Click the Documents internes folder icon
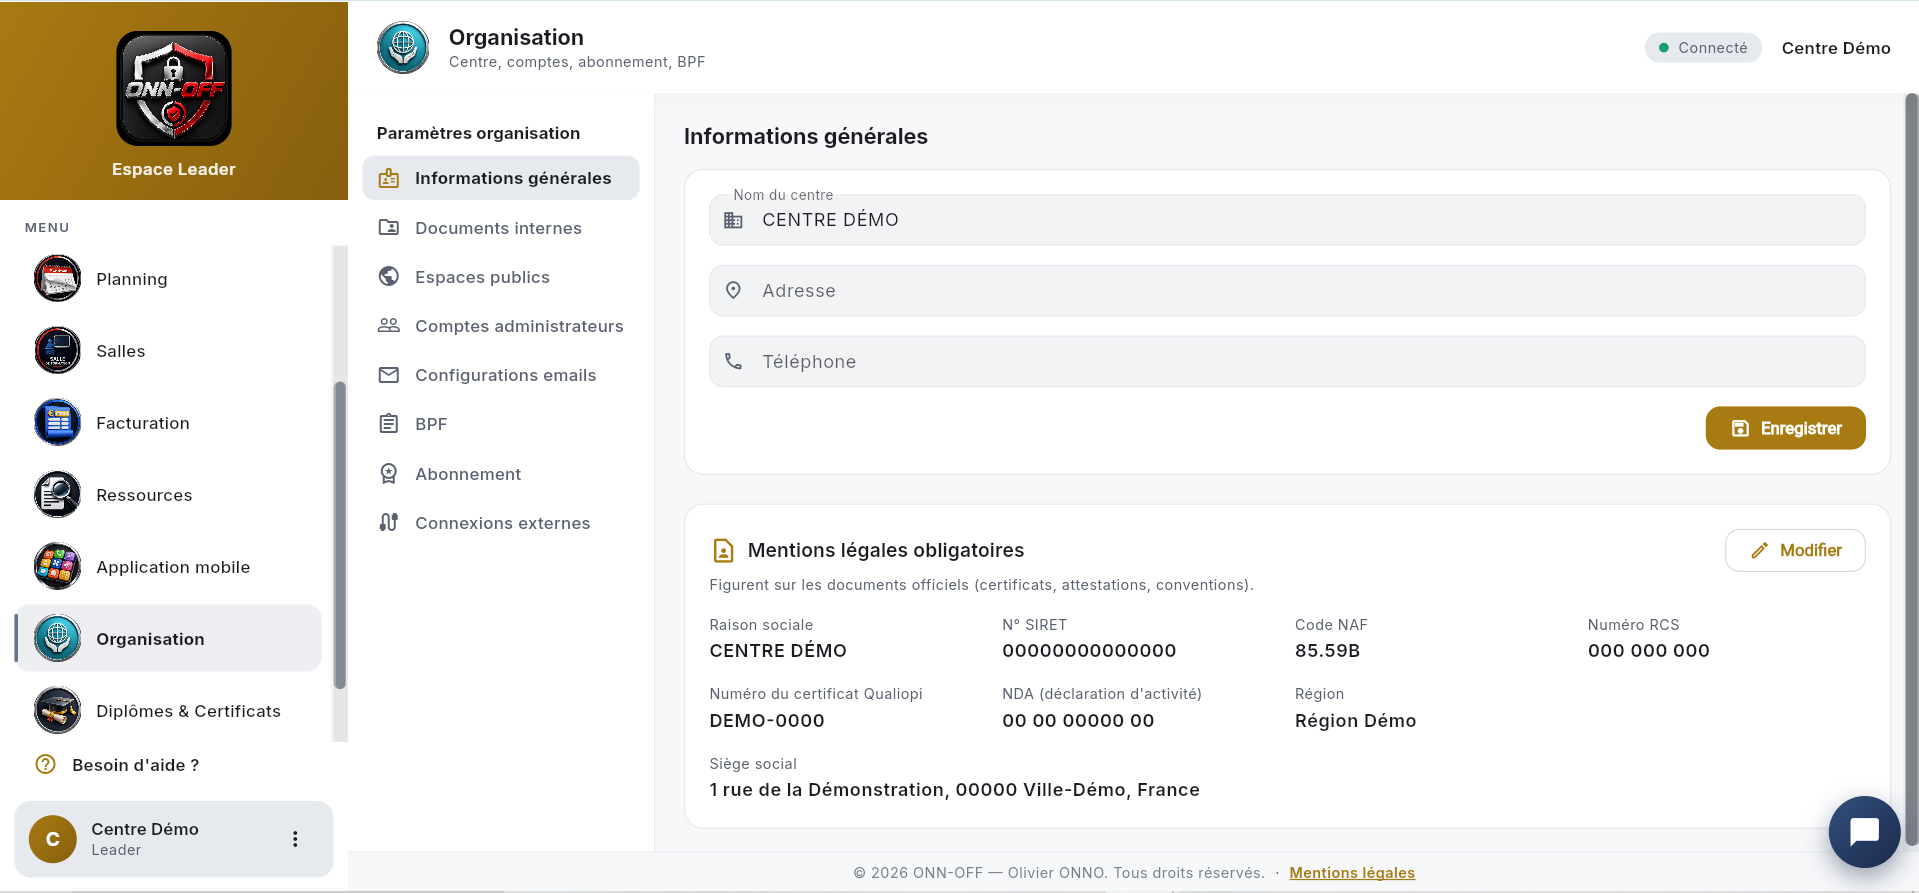This screenshot has height=893, width=1919. [389, 228]
